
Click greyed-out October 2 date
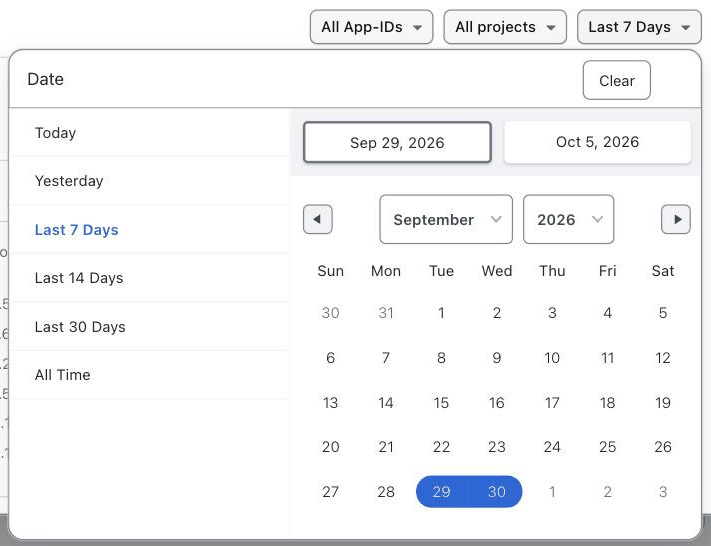tap(608, 492)
